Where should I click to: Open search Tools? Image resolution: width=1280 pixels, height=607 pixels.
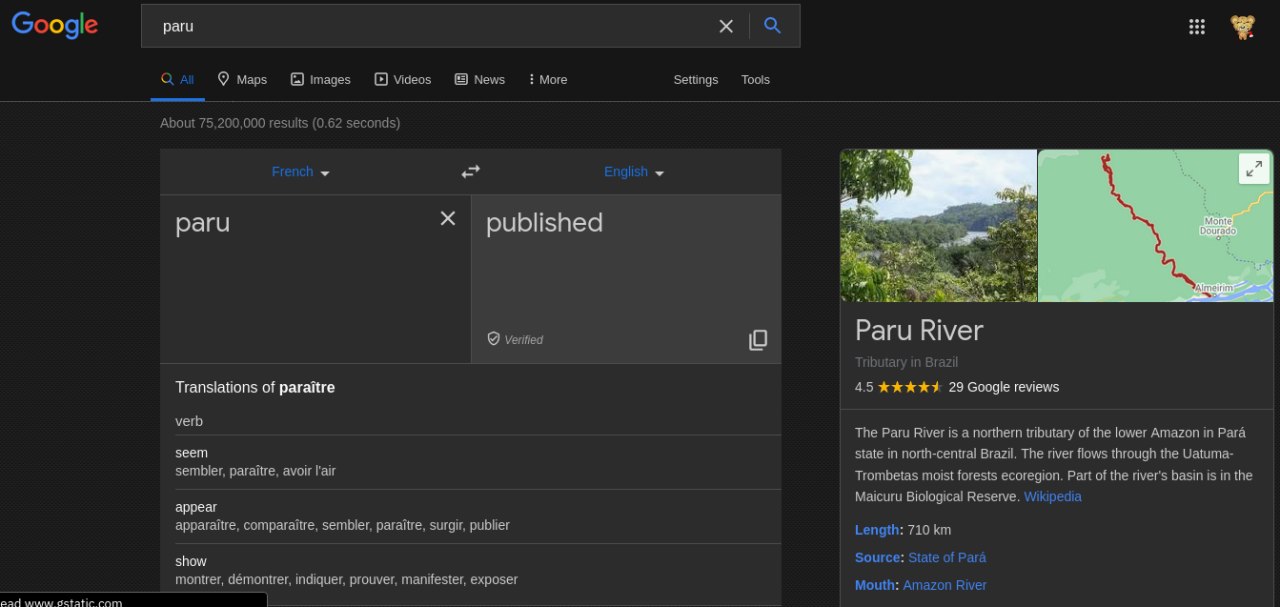[x=755, y=80]
